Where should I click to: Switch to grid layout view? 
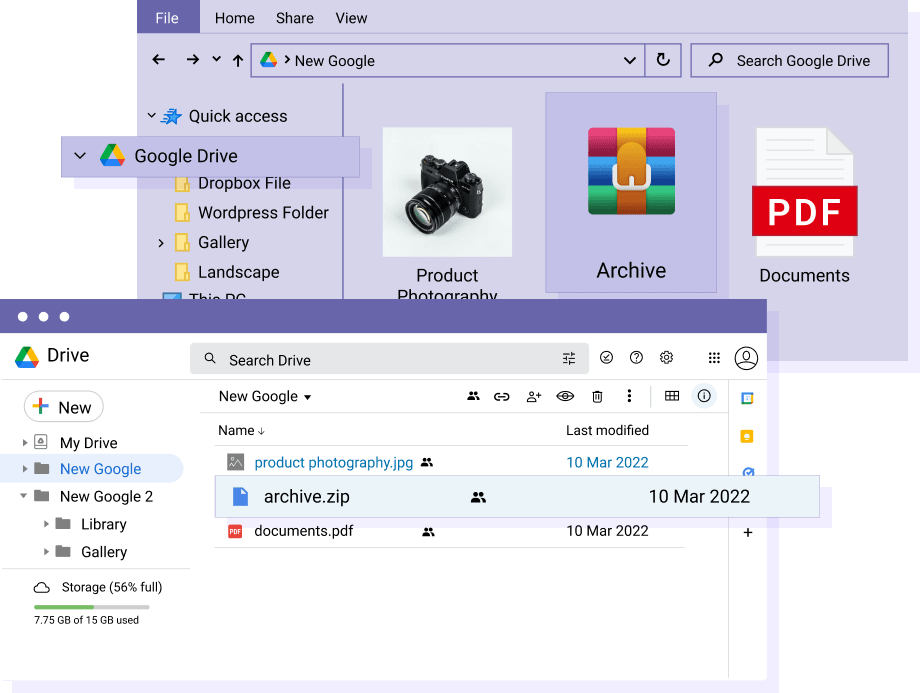click(672, 396)
